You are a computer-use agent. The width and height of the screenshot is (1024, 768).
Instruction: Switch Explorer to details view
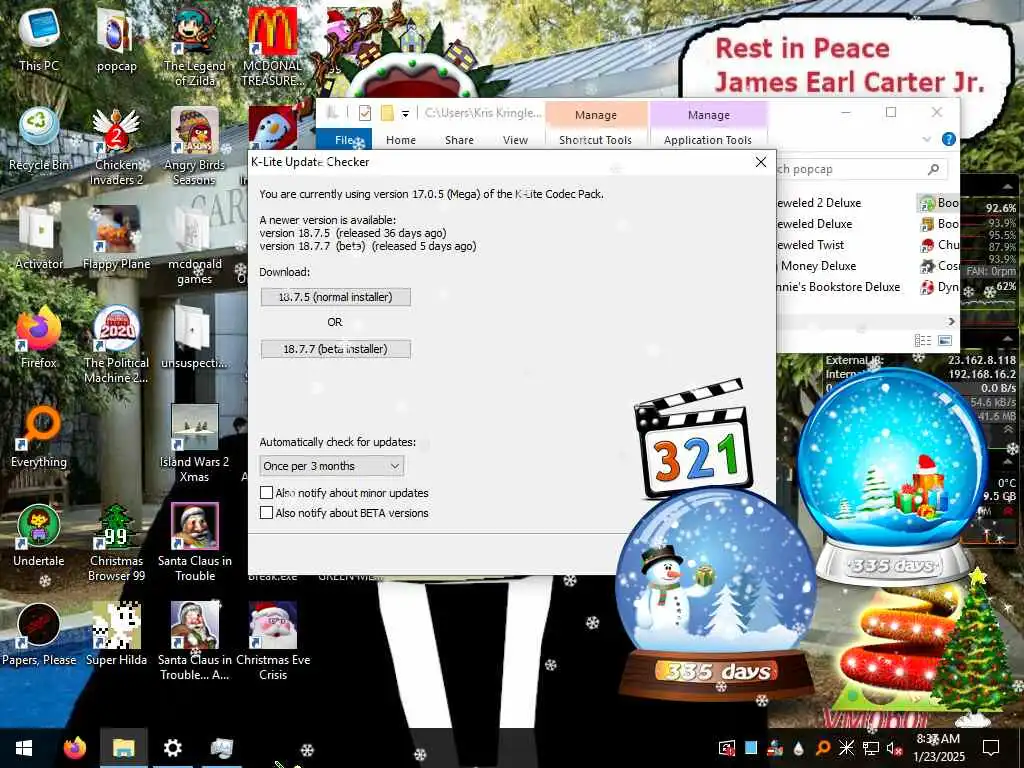coord(923,340)
